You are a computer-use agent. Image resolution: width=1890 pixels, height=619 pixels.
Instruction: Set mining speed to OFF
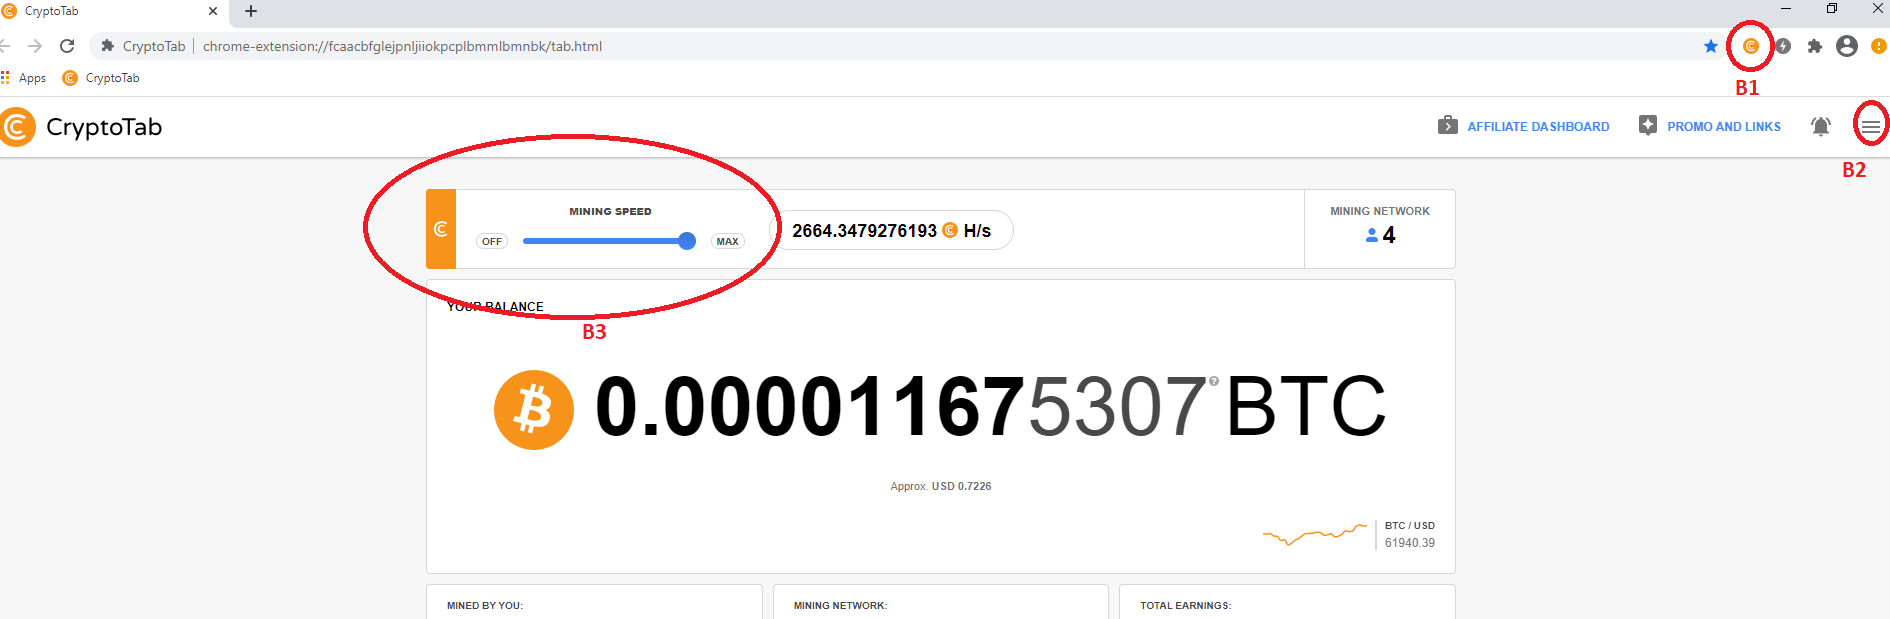(x=492, y=241)
